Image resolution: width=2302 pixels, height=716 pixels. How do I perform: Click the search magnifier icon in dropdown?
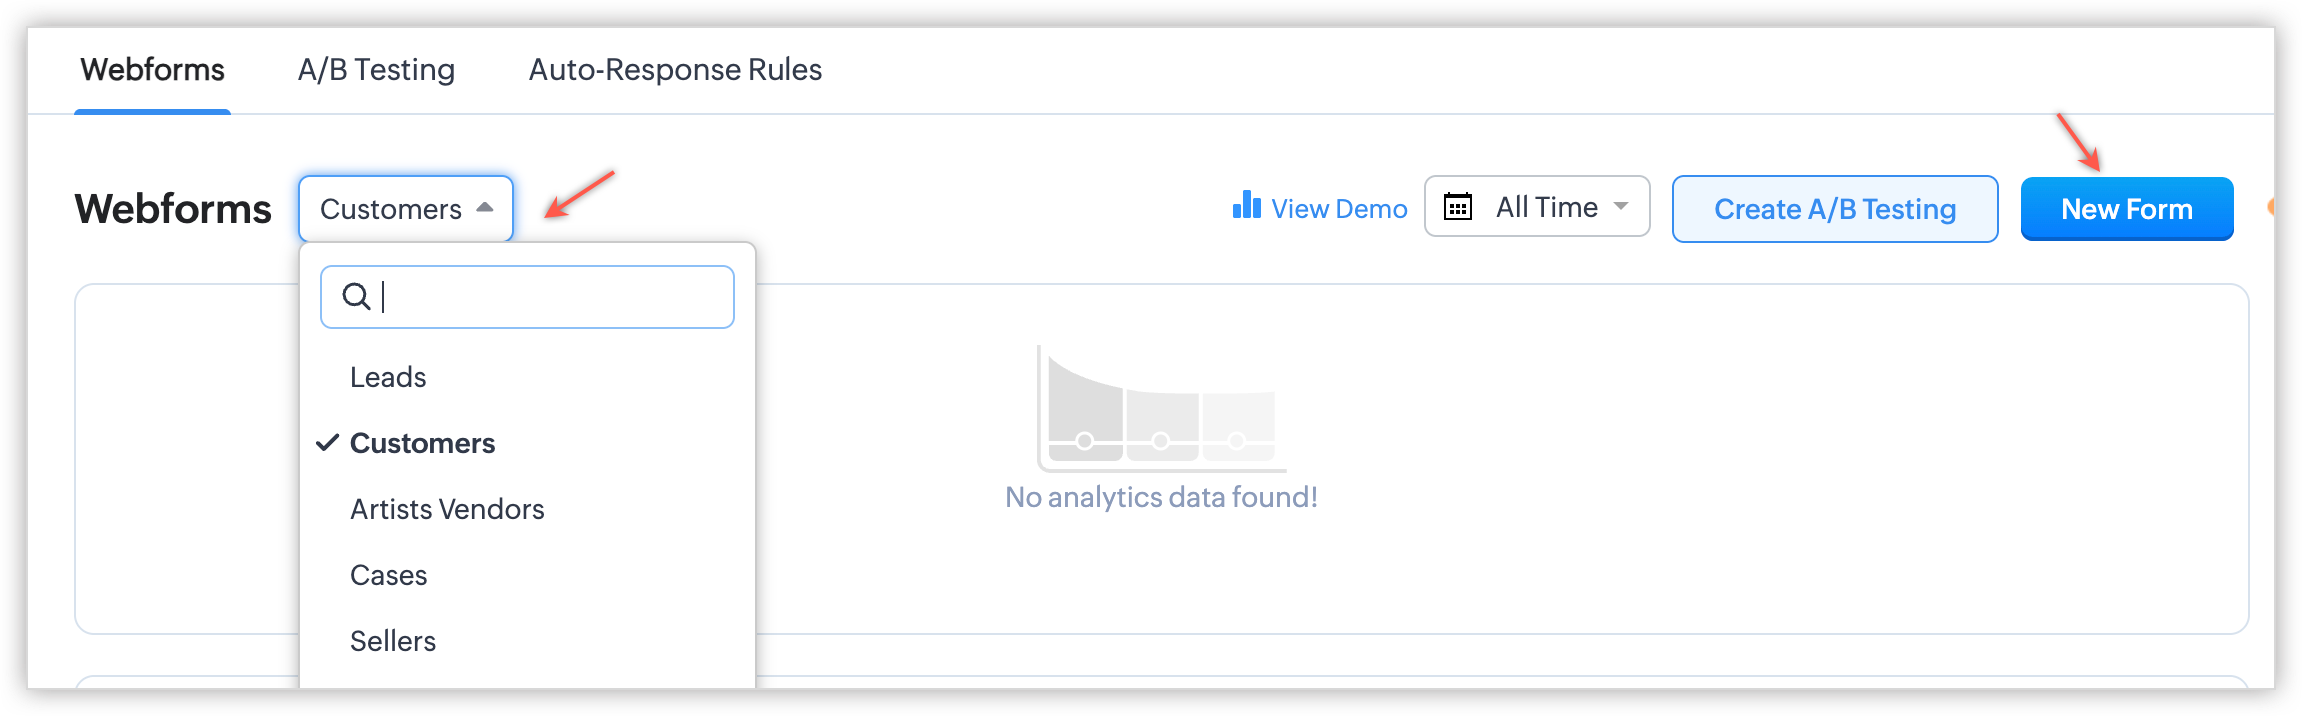coord(356,297)
